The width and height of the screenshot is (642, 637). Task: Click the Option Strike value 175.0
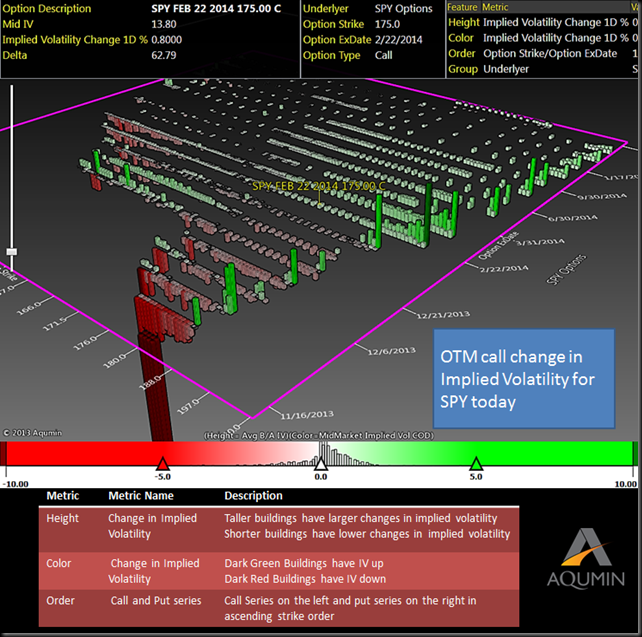click(x=387, y=24)
